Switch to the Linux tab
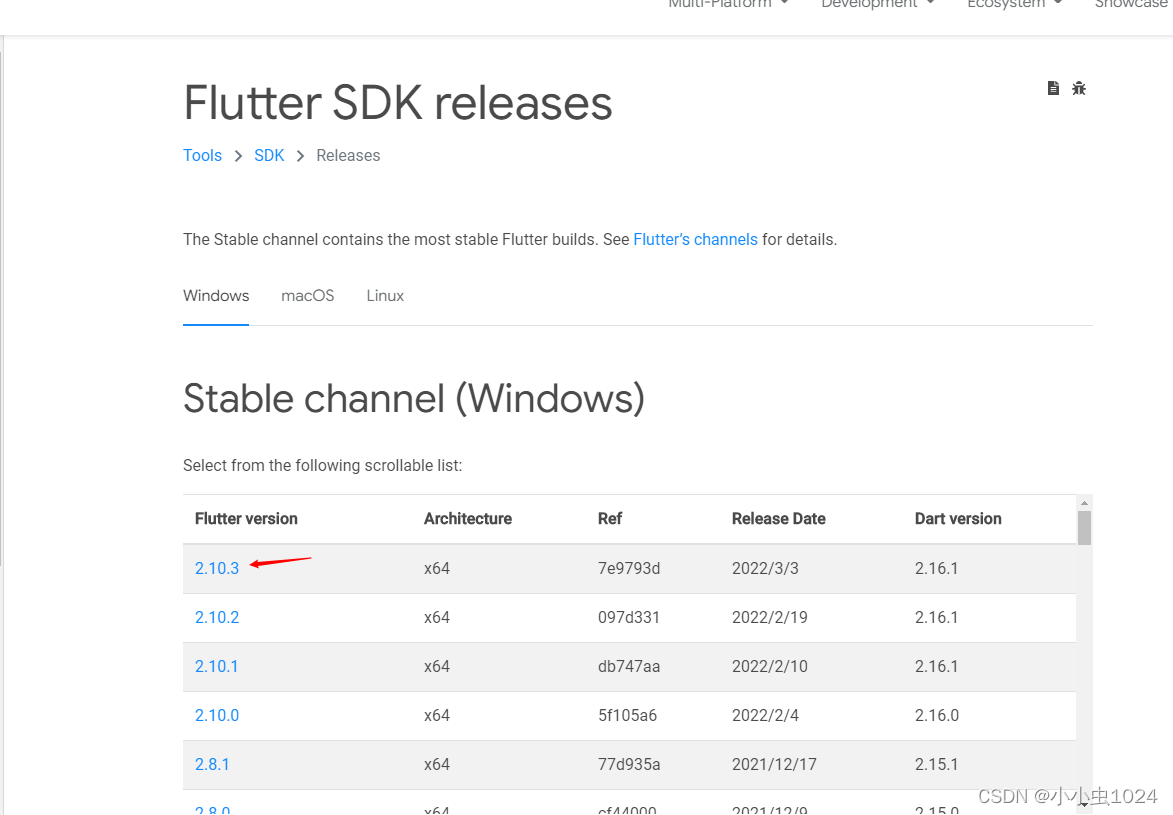 pyautogui.click(x=385, y=296)
